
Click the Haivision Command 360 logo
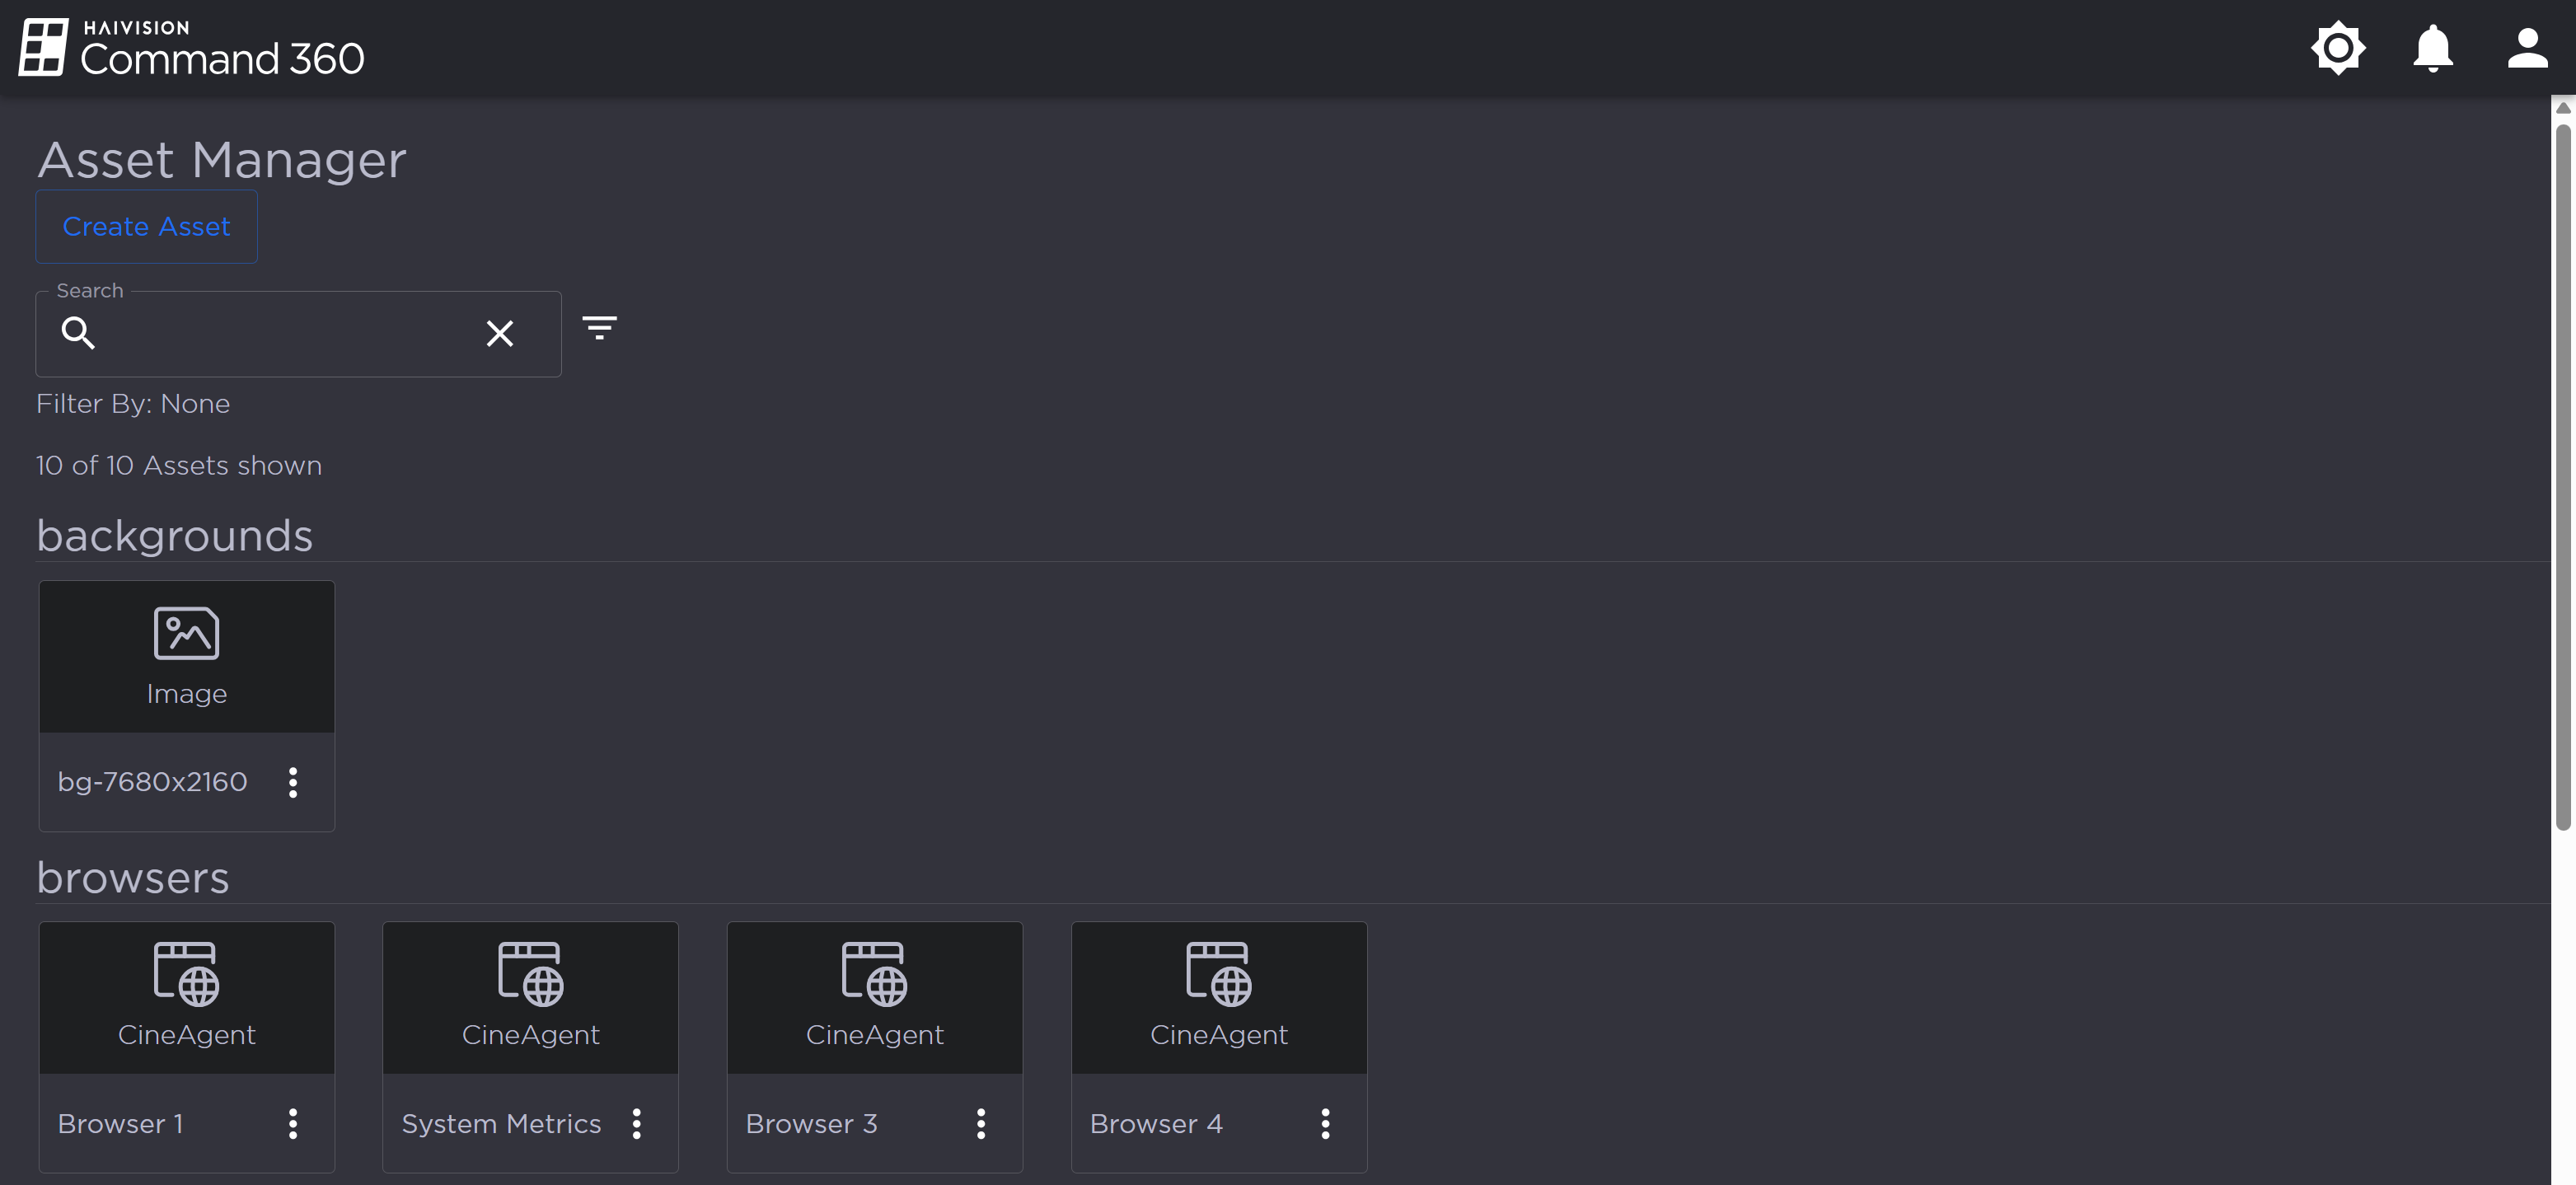coord(192,48)
